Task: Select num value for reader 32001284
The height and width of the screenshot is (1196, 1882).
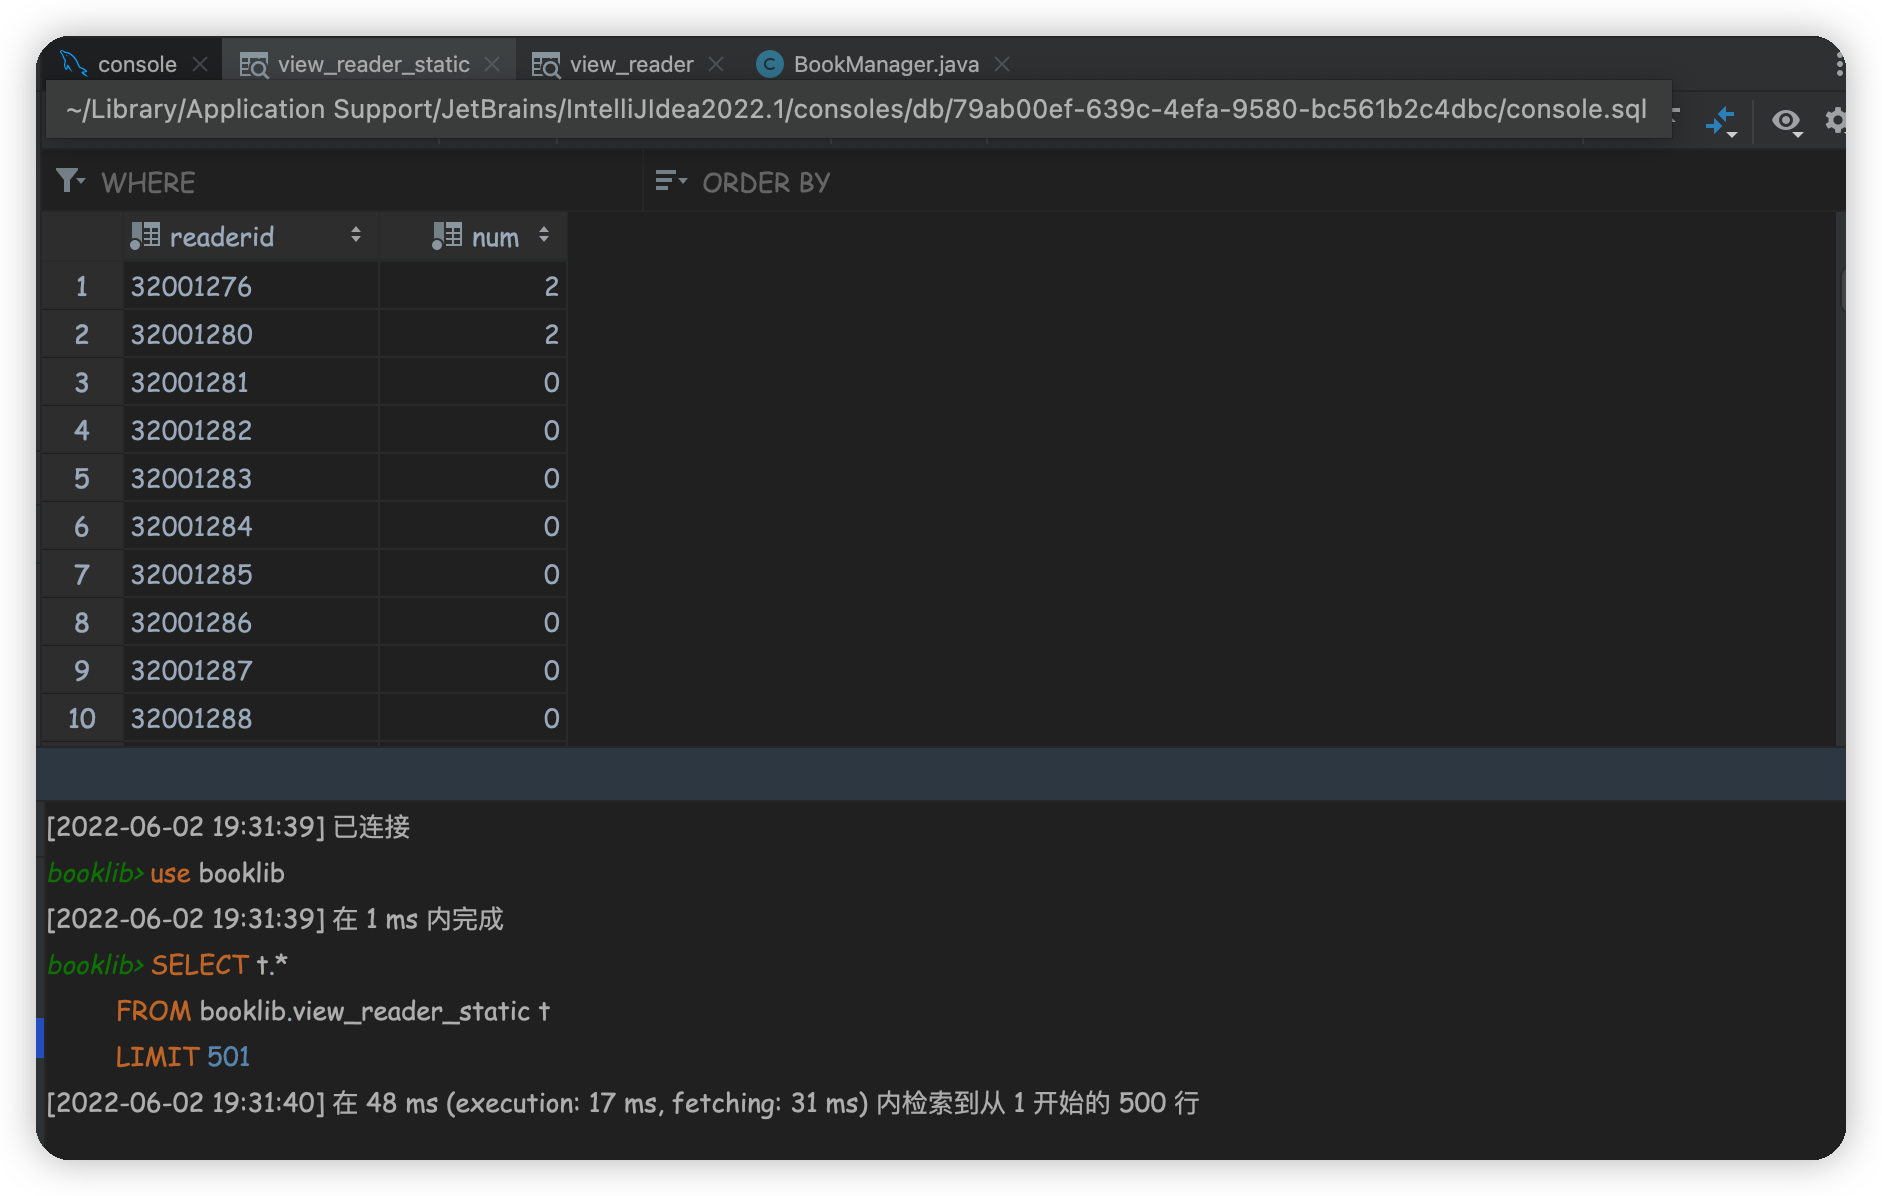Action: (x=473, y=527)
